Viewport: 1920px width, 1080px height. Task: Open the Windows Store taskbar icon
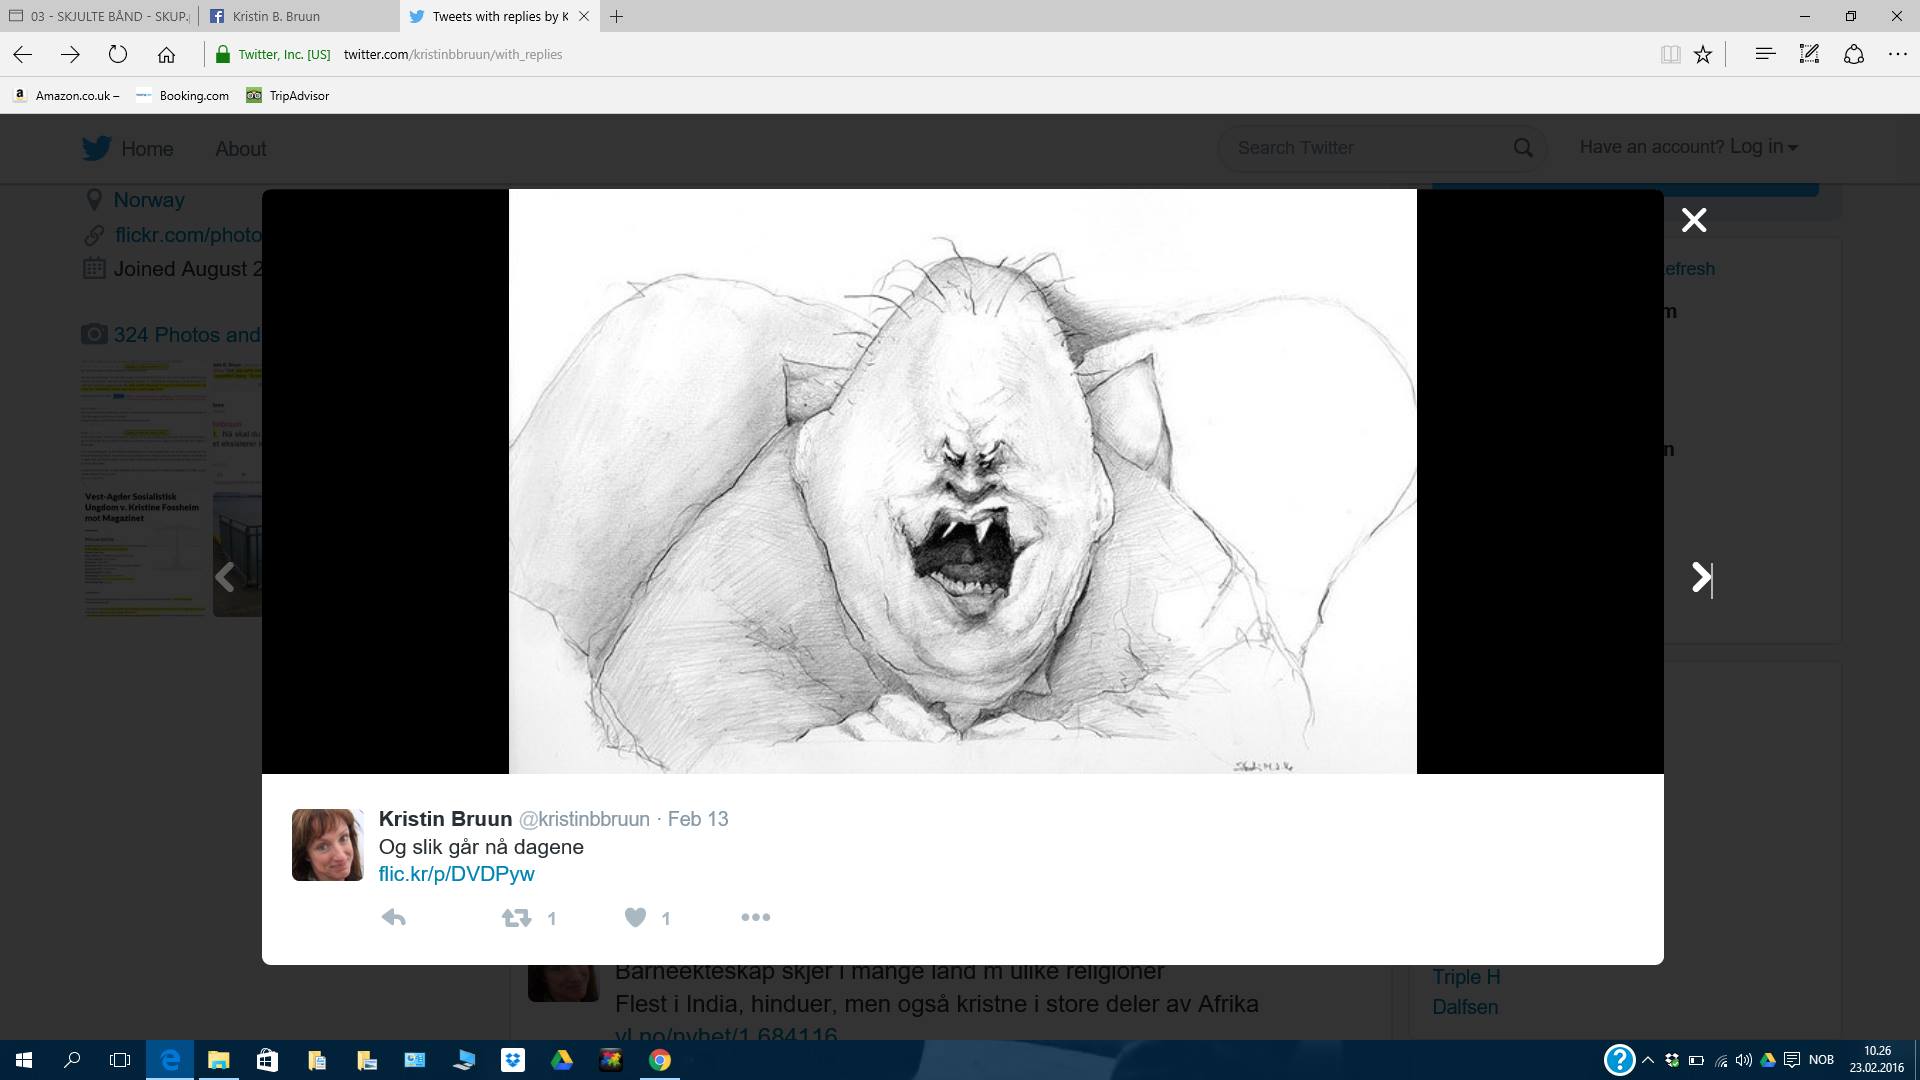(267, 1060)
